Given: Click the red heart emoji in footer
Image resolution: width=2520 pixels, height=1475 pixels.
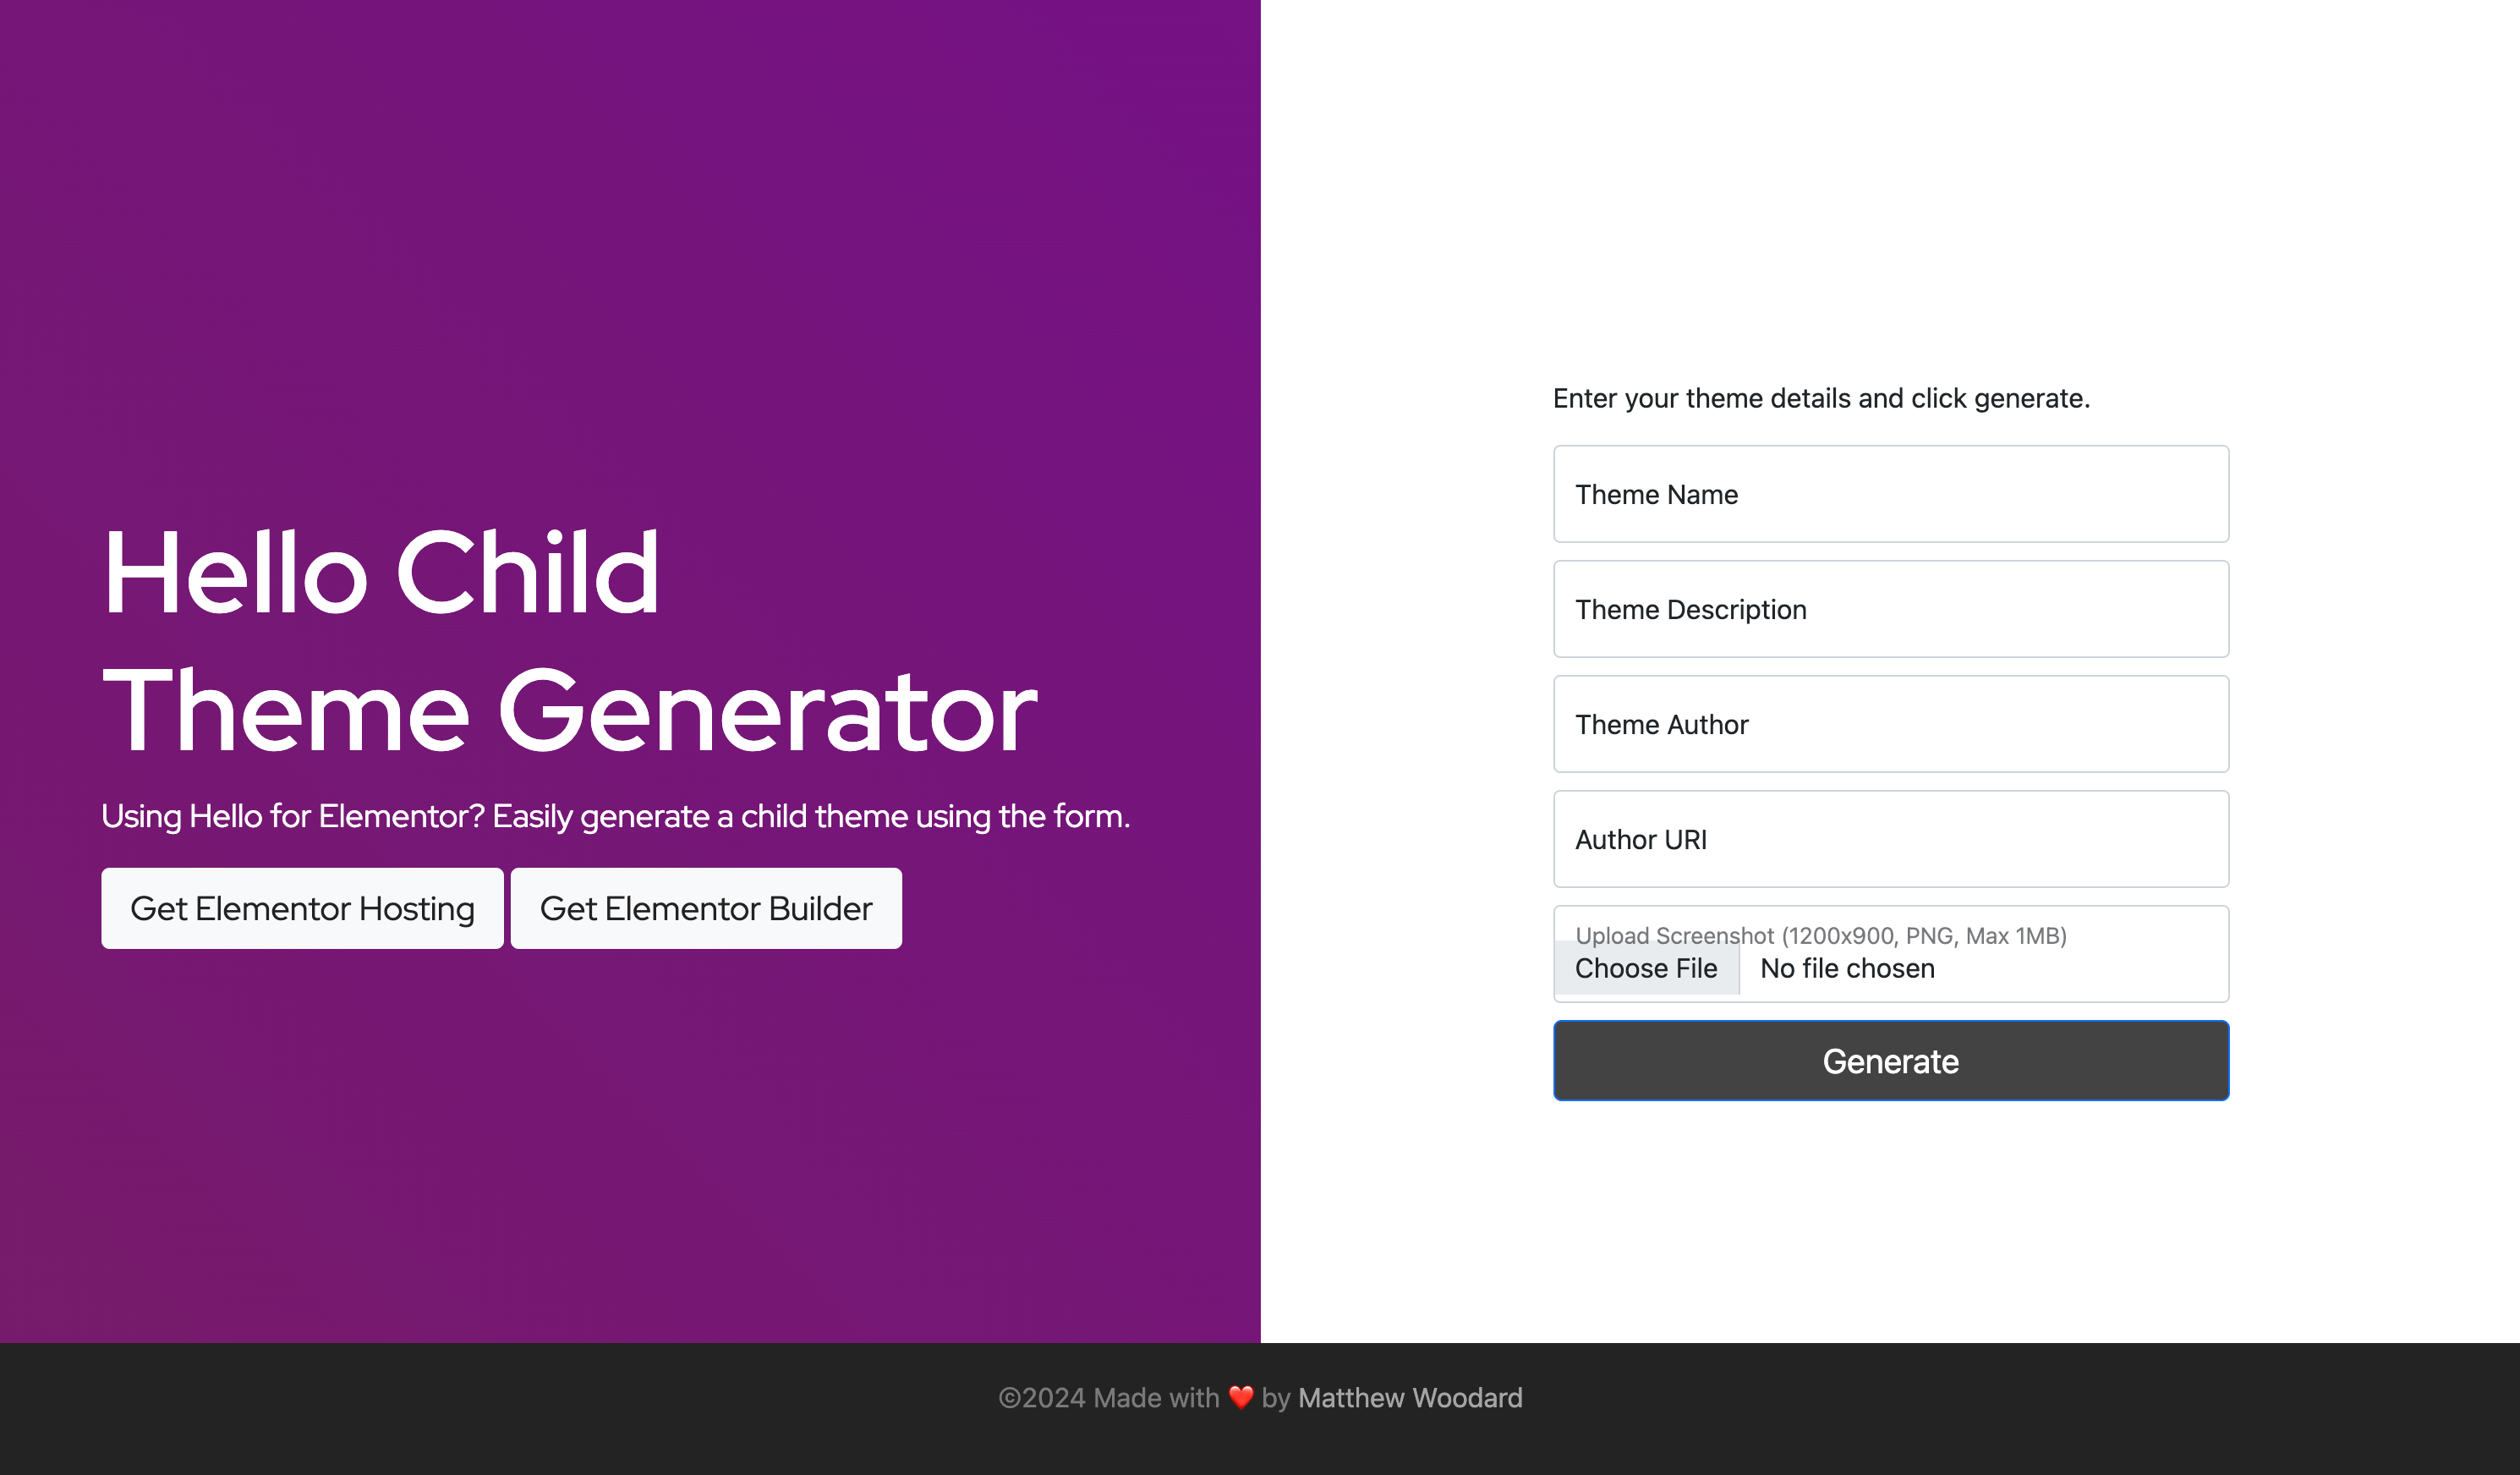Looking at the screenshot, I should click(x=1241, y=1398).
